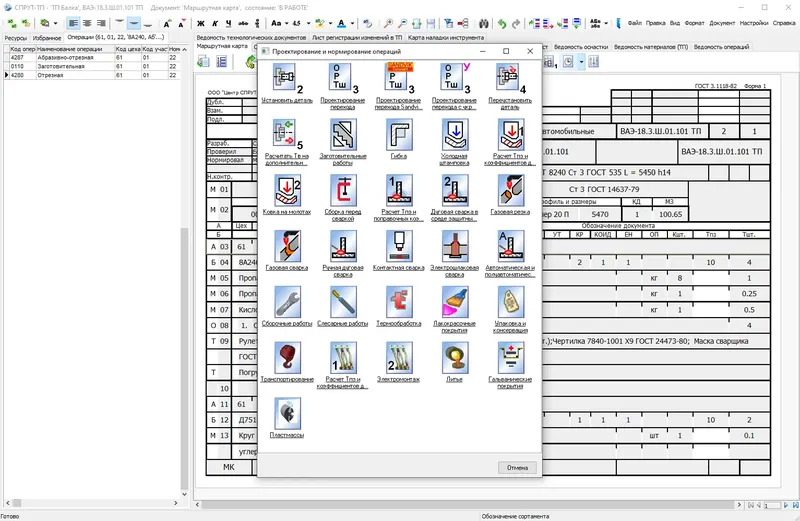The image size is (800, 521).
Task: Toggle bold 'Ж' formatting
Action: tap(201, 23)
